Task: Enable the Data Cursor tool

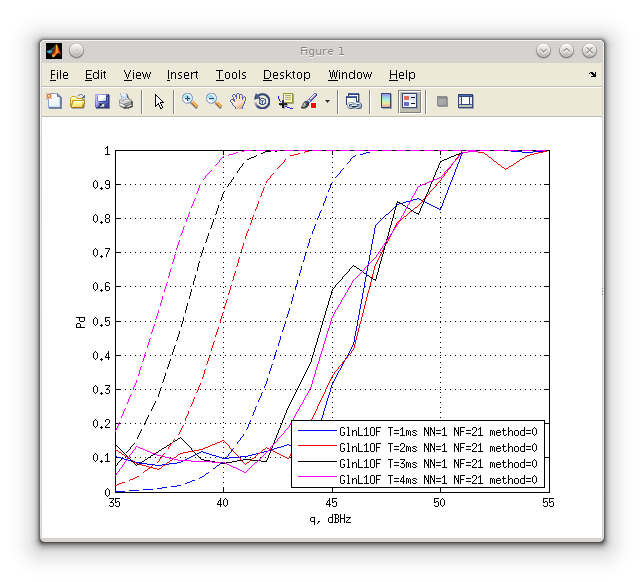Action: click(x=286, y=101)
